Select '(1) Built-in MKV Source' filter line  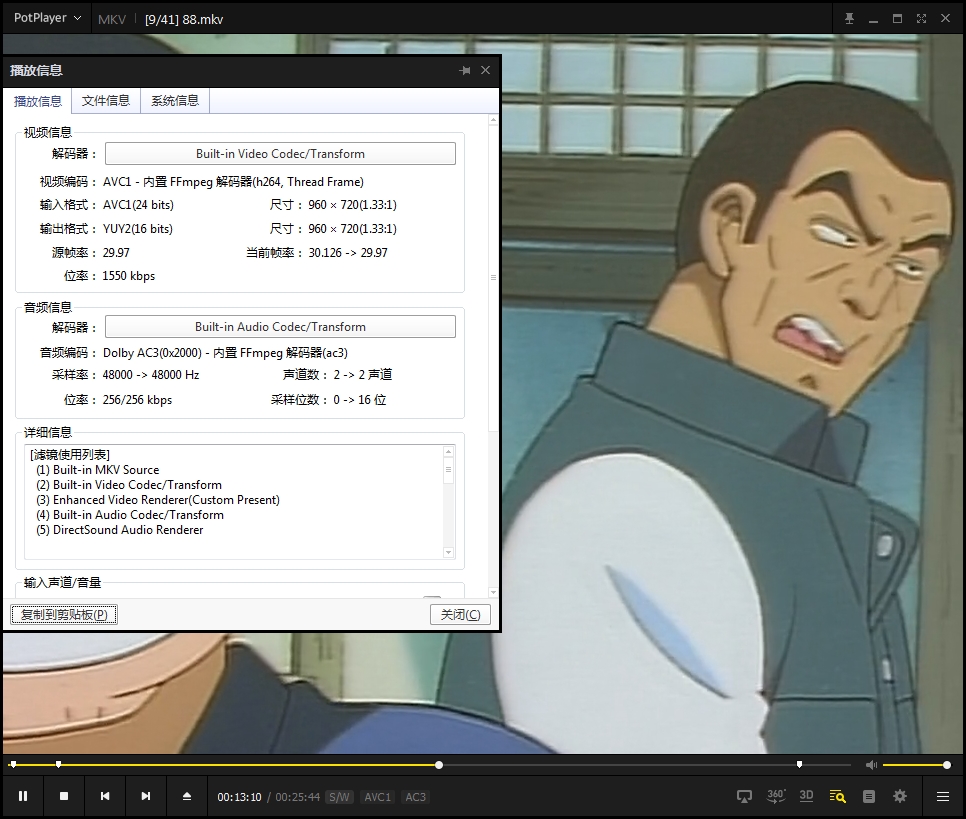pos(97,470)
